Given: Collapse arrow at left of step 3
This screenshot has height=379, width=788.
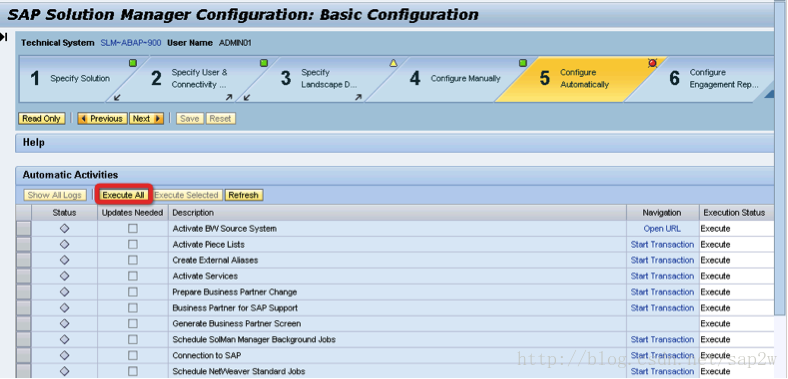Looking at the screenshot, I should [246, 98].
